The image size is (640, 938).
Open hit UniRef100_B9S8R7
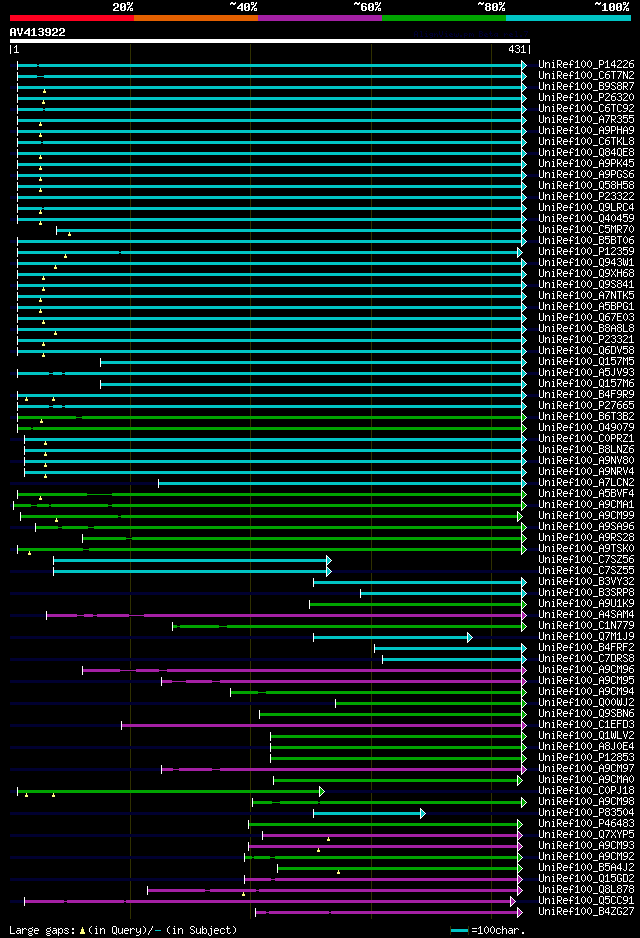586,87
